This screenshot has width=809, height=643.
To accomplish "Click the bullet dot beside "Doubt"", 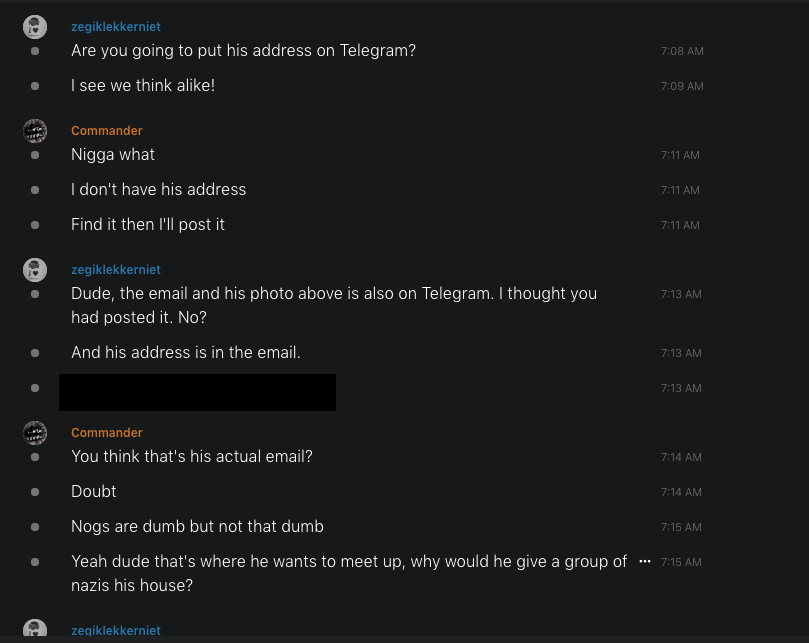I will pyautogui.click(x=35, y=492).
